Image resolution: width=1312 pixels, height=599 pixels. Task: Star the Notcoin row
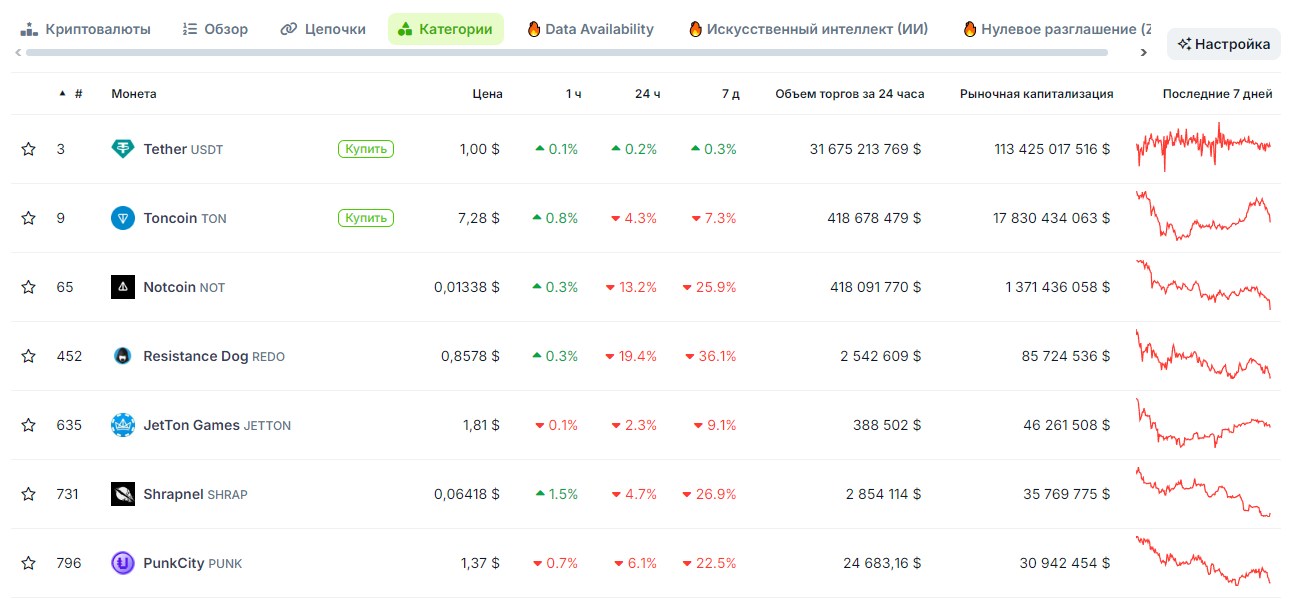click(28, 287)
